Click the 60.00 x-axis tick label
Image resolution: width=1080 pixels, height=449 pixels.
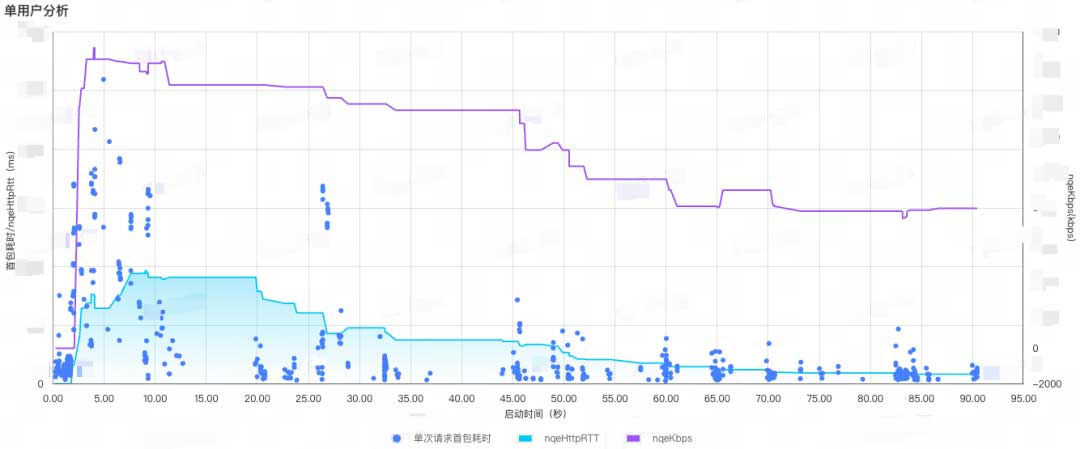665,398
